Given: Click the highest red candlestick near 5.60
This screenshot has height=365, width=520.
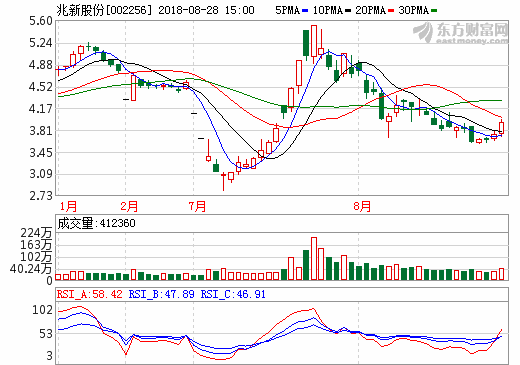Looking at the screenshot, I should tap(314, 41).
